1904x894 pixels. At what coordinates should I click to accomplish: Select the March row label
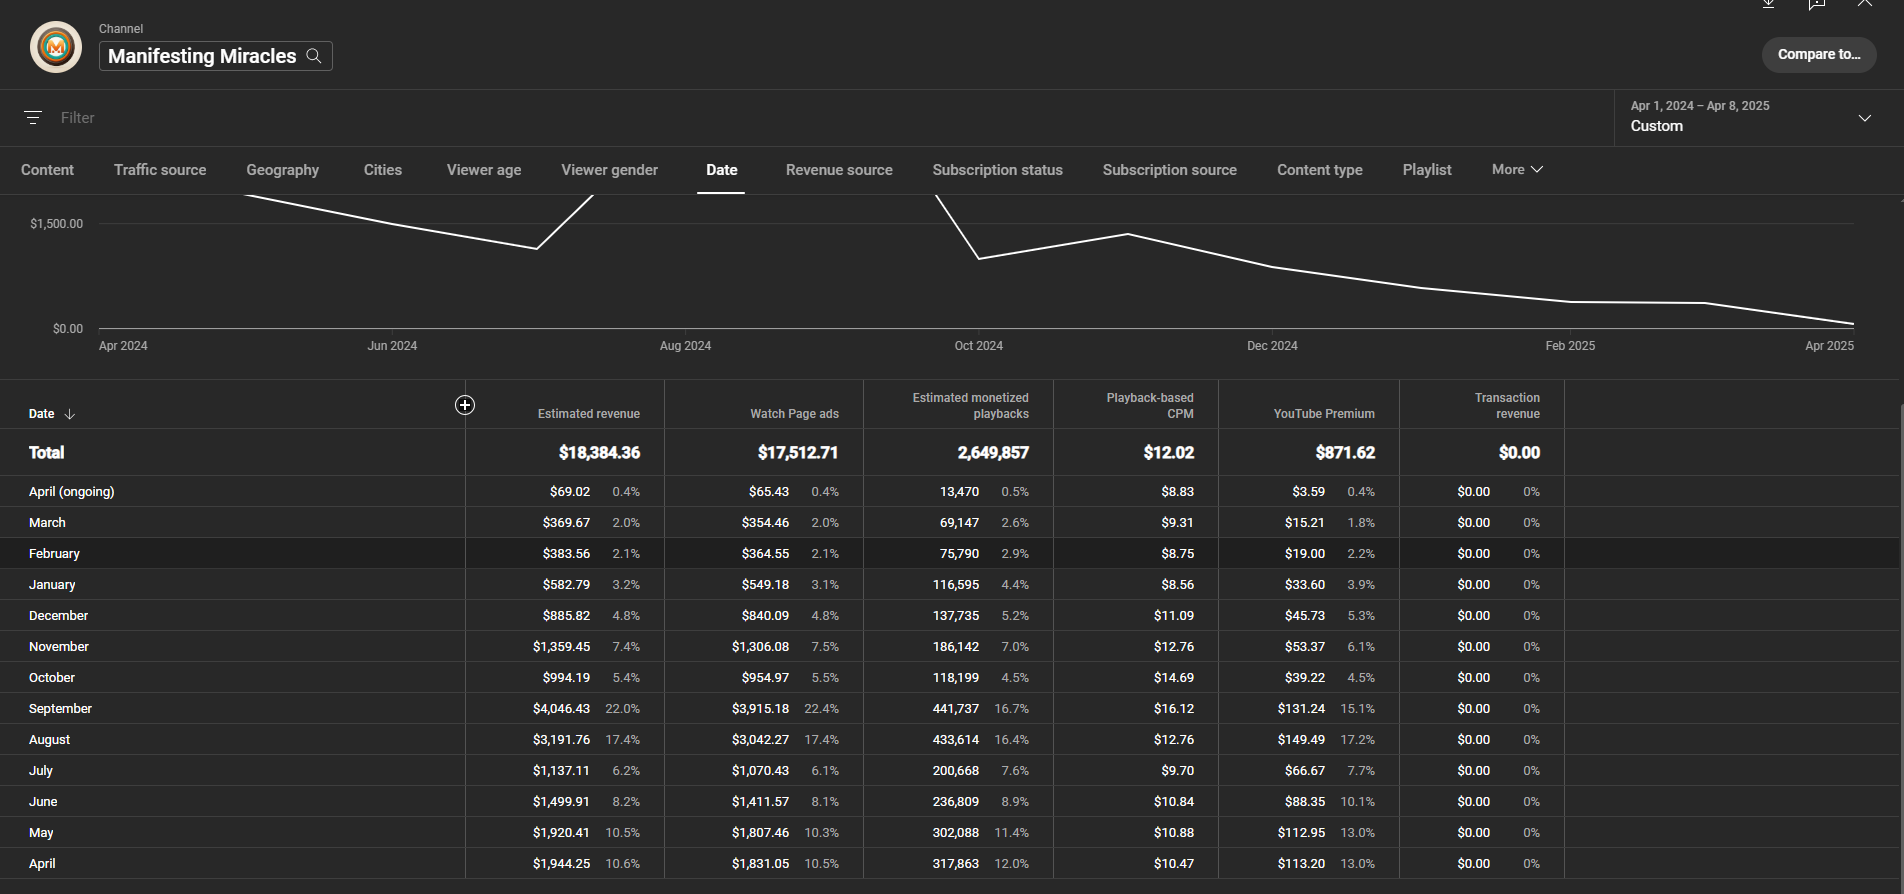[x=47, y=523]
